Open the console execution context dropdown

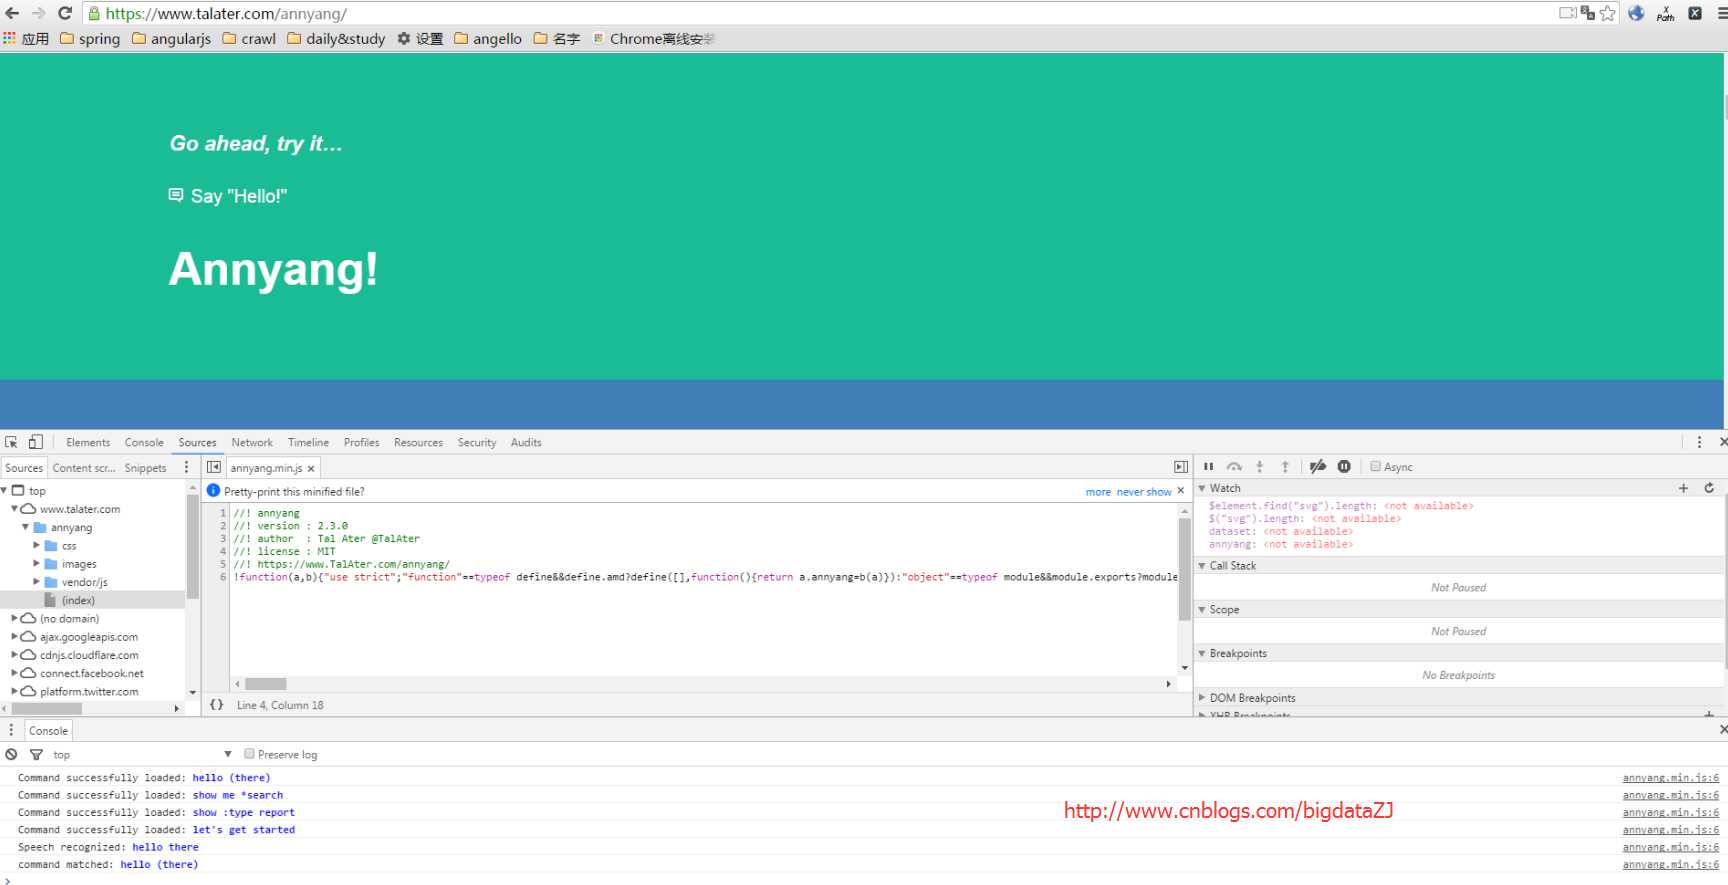[x=142, y=754]
